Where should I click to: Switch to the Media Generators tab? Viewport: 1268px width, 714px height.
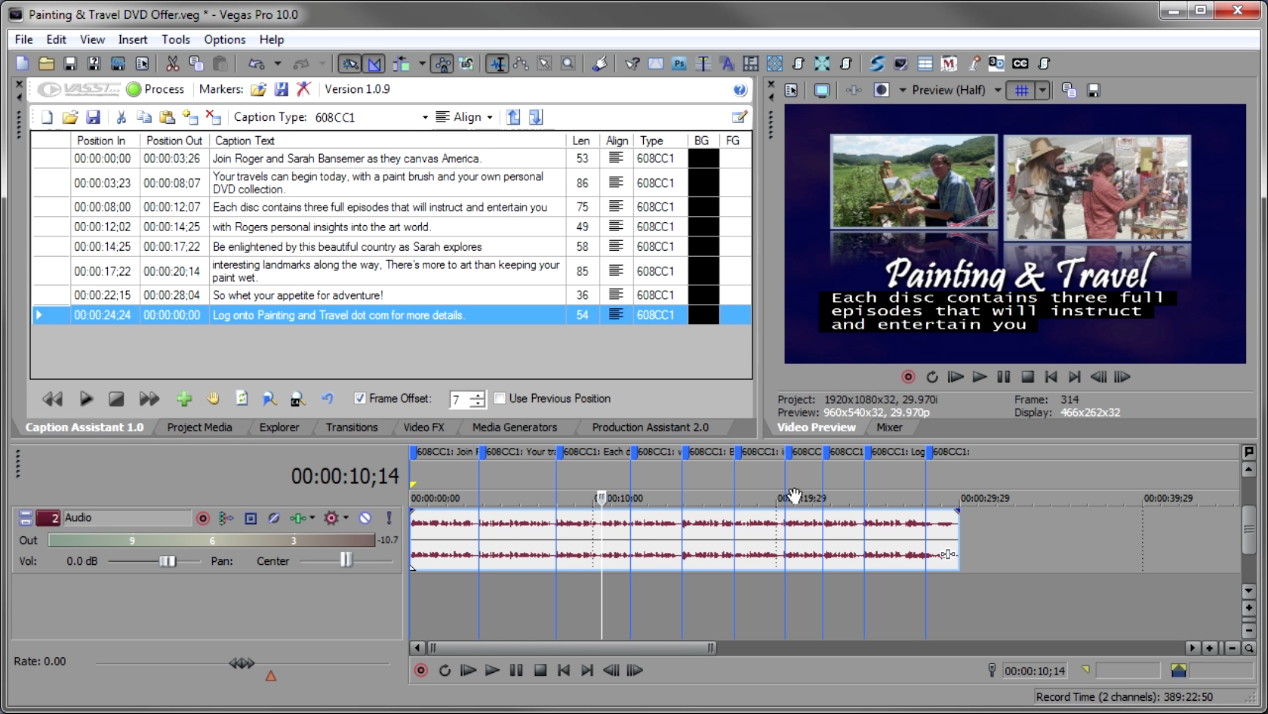[x=514, y=427]
